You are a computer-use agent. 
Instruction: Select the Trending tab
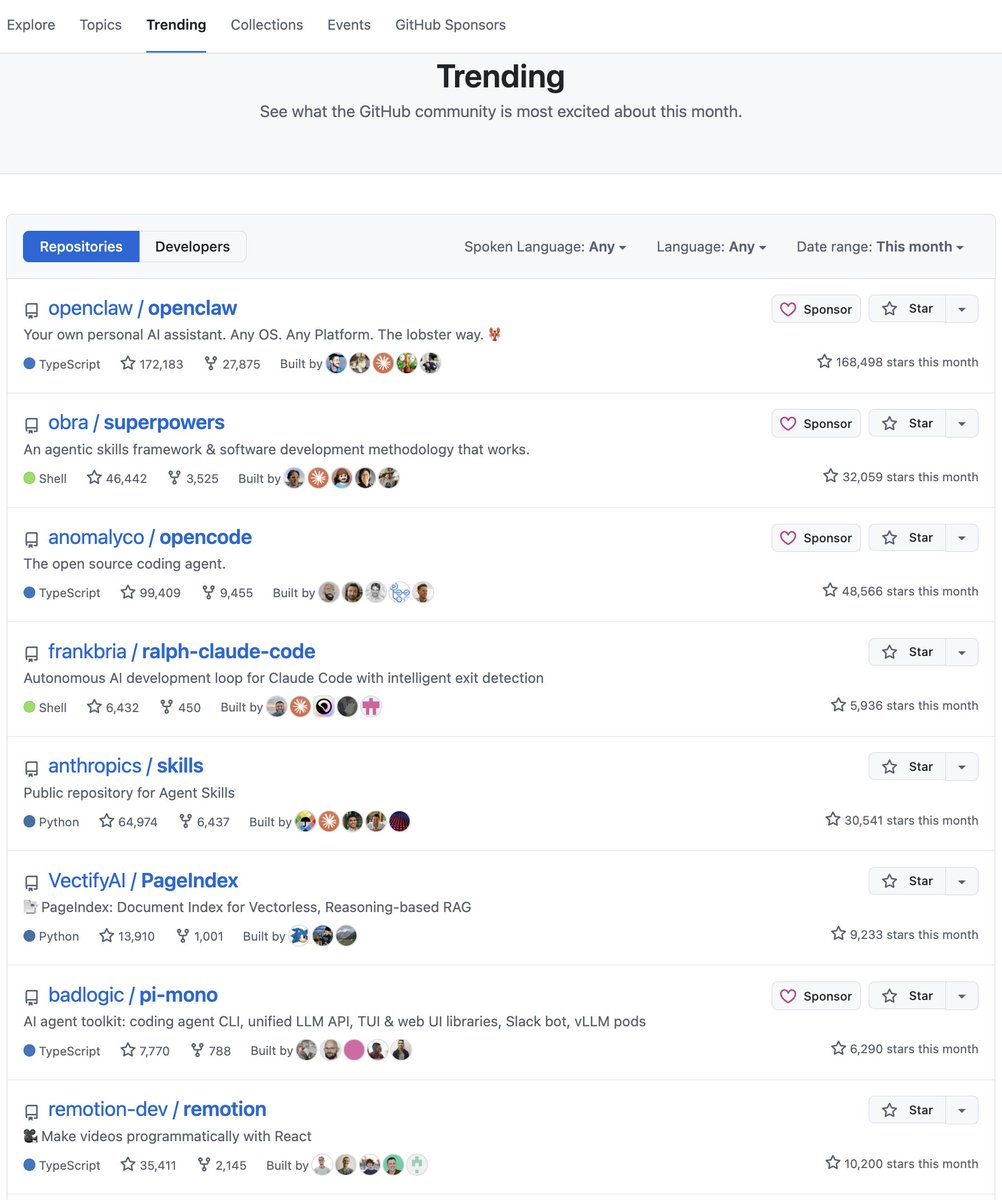pos(176,25)
